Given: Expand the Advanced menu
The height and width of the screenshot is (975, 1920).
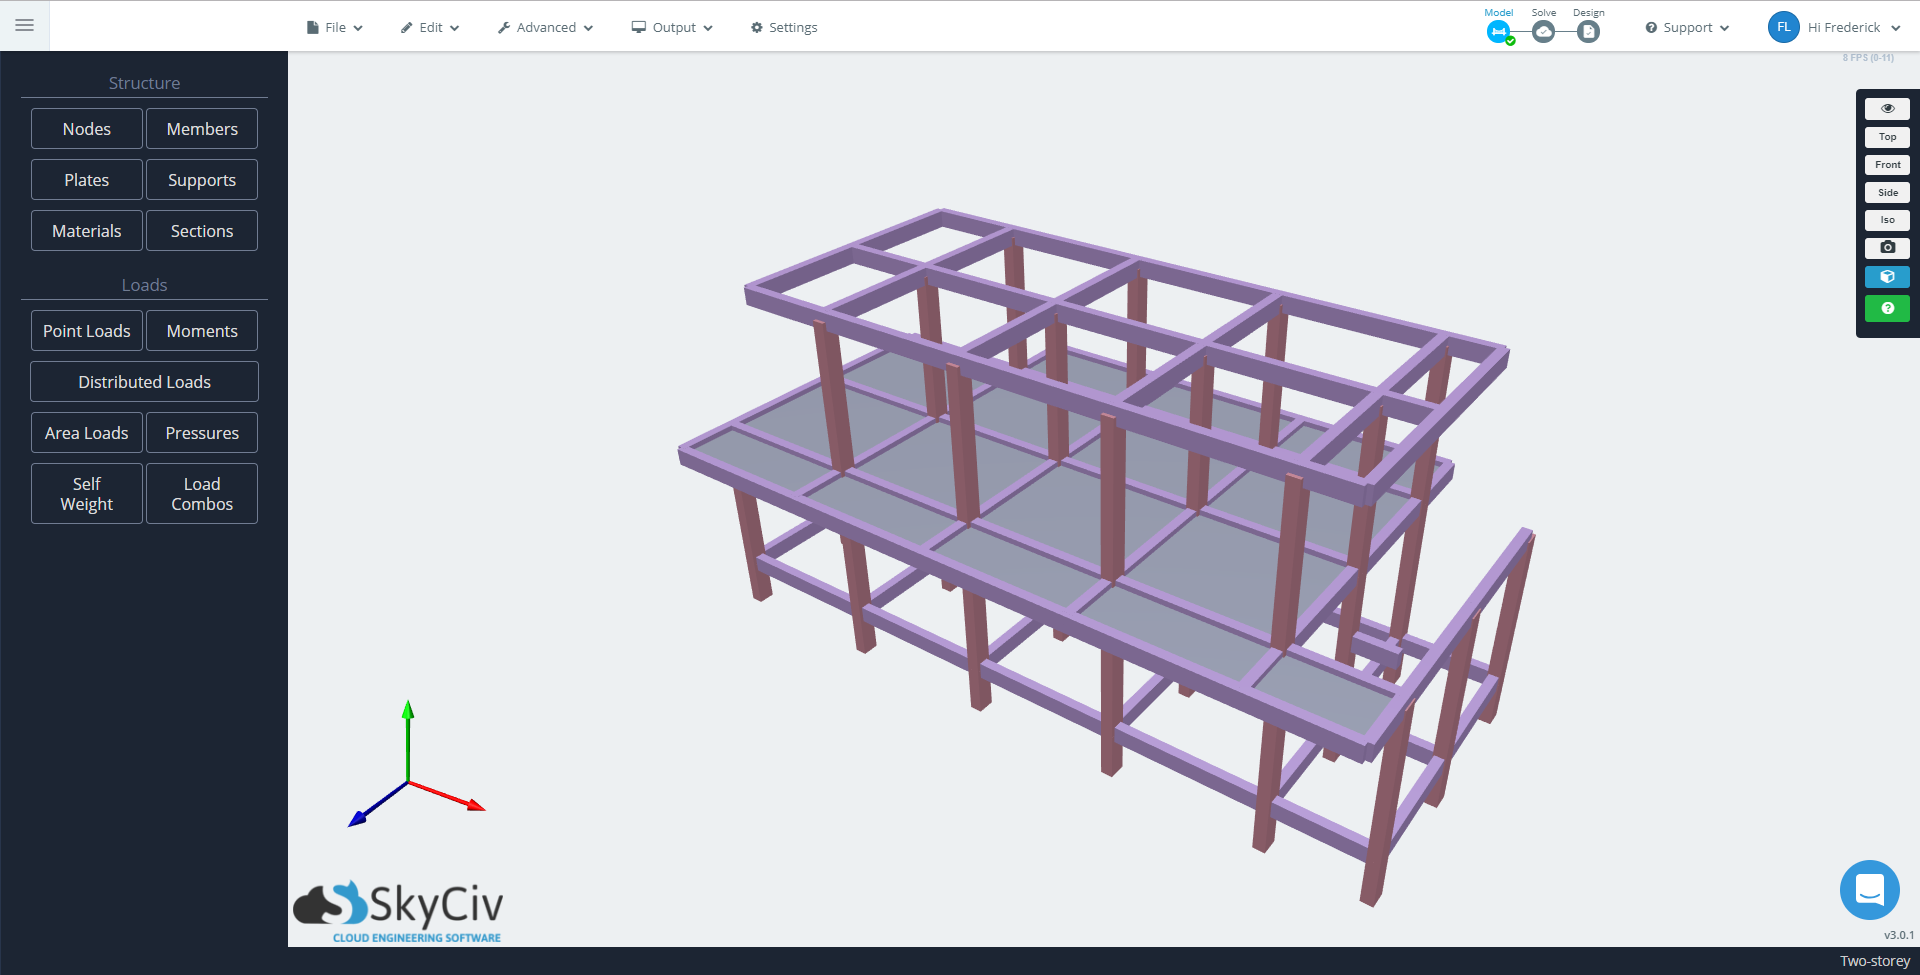Looking at the screenshot, I should tap(544, 27).
